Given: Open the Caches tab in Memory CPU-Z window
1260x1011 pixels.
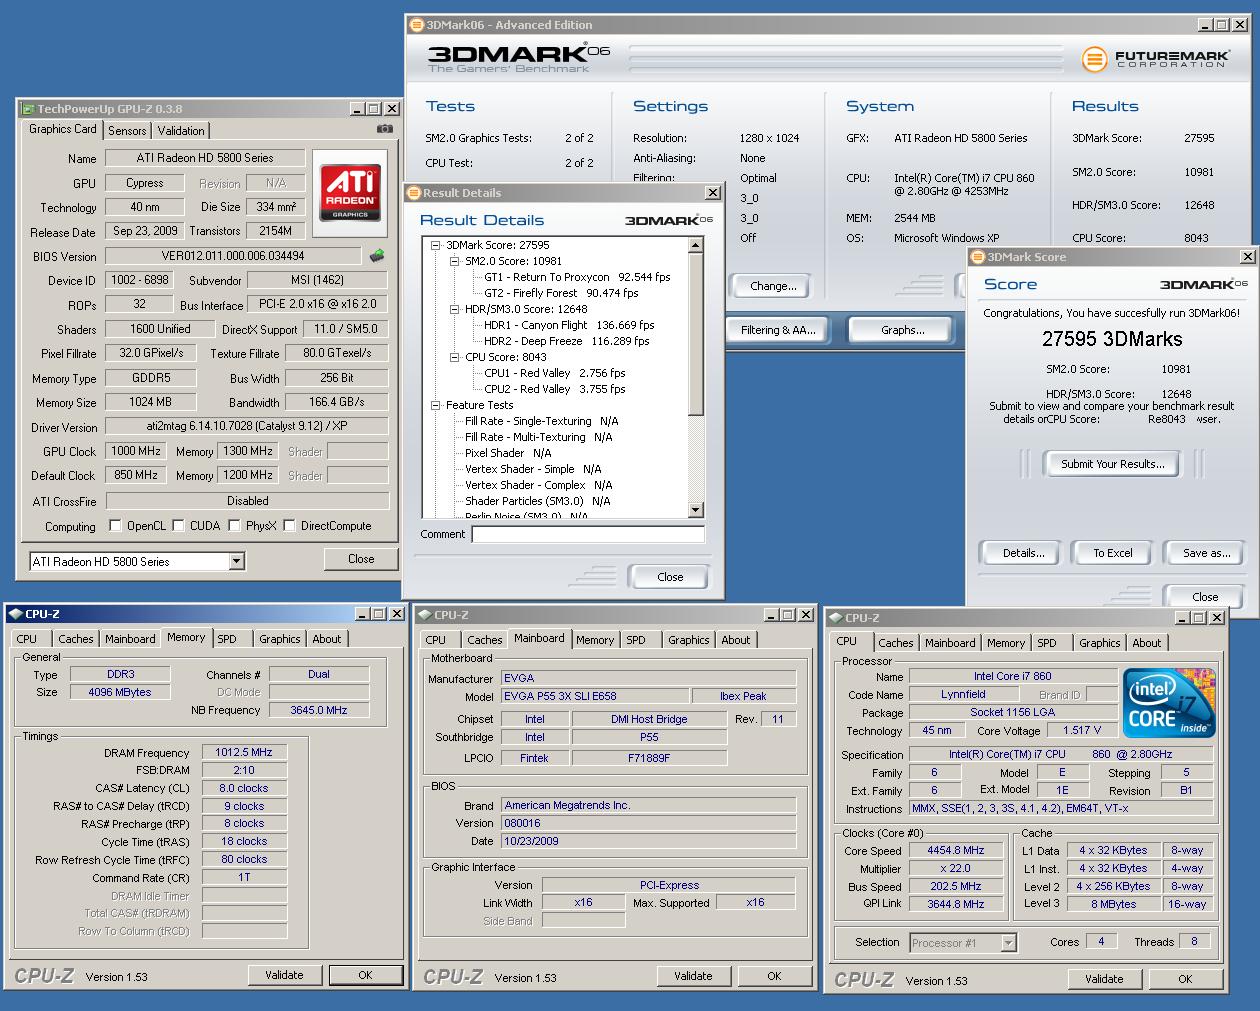Looking at the screenshot, I should tap(75, 639).
